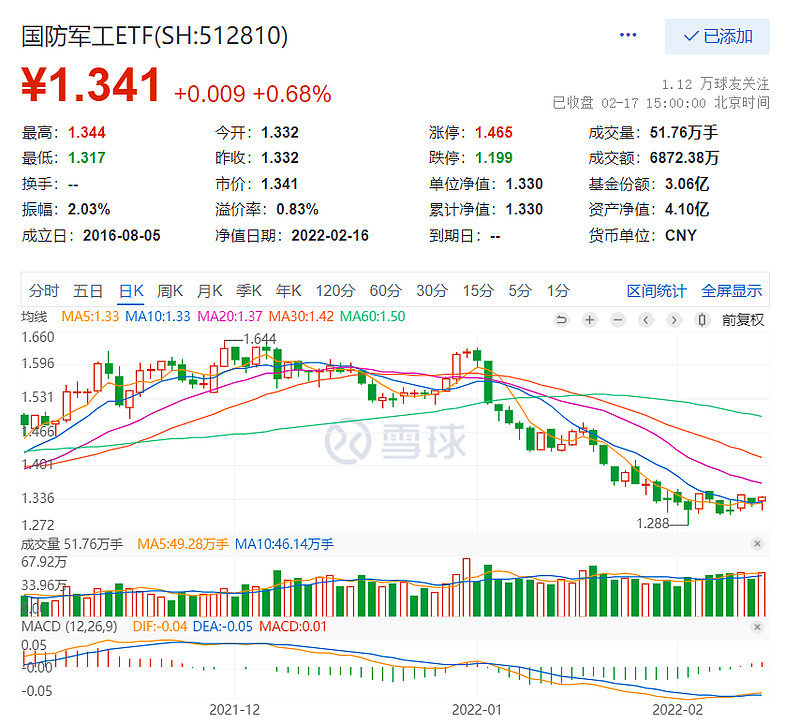
Task: Click the 成交额 6872.38万 value
Action: click(684, 158)
